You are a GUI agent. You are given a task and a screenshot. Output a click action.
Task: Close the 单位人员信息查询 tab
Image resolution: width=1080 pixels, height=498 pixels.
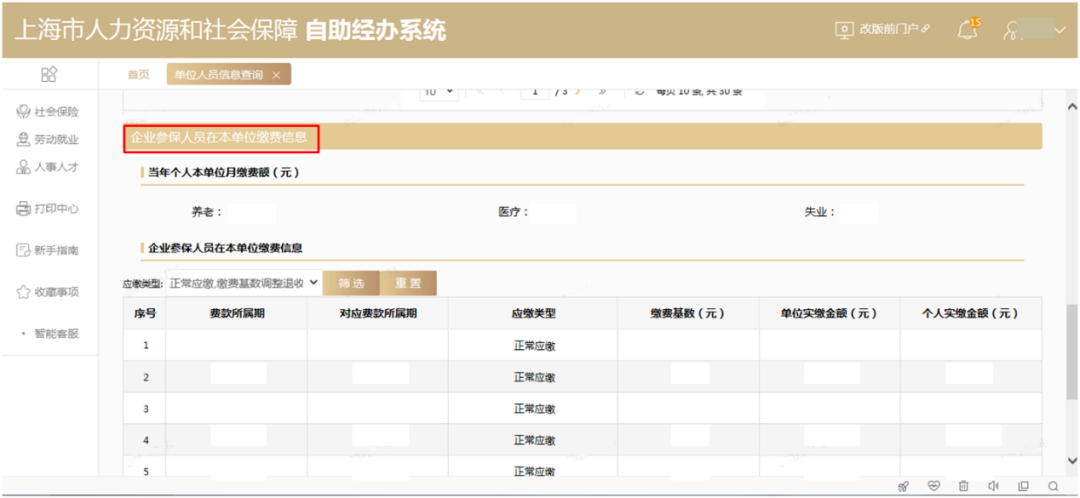click(x=276, y=75)
